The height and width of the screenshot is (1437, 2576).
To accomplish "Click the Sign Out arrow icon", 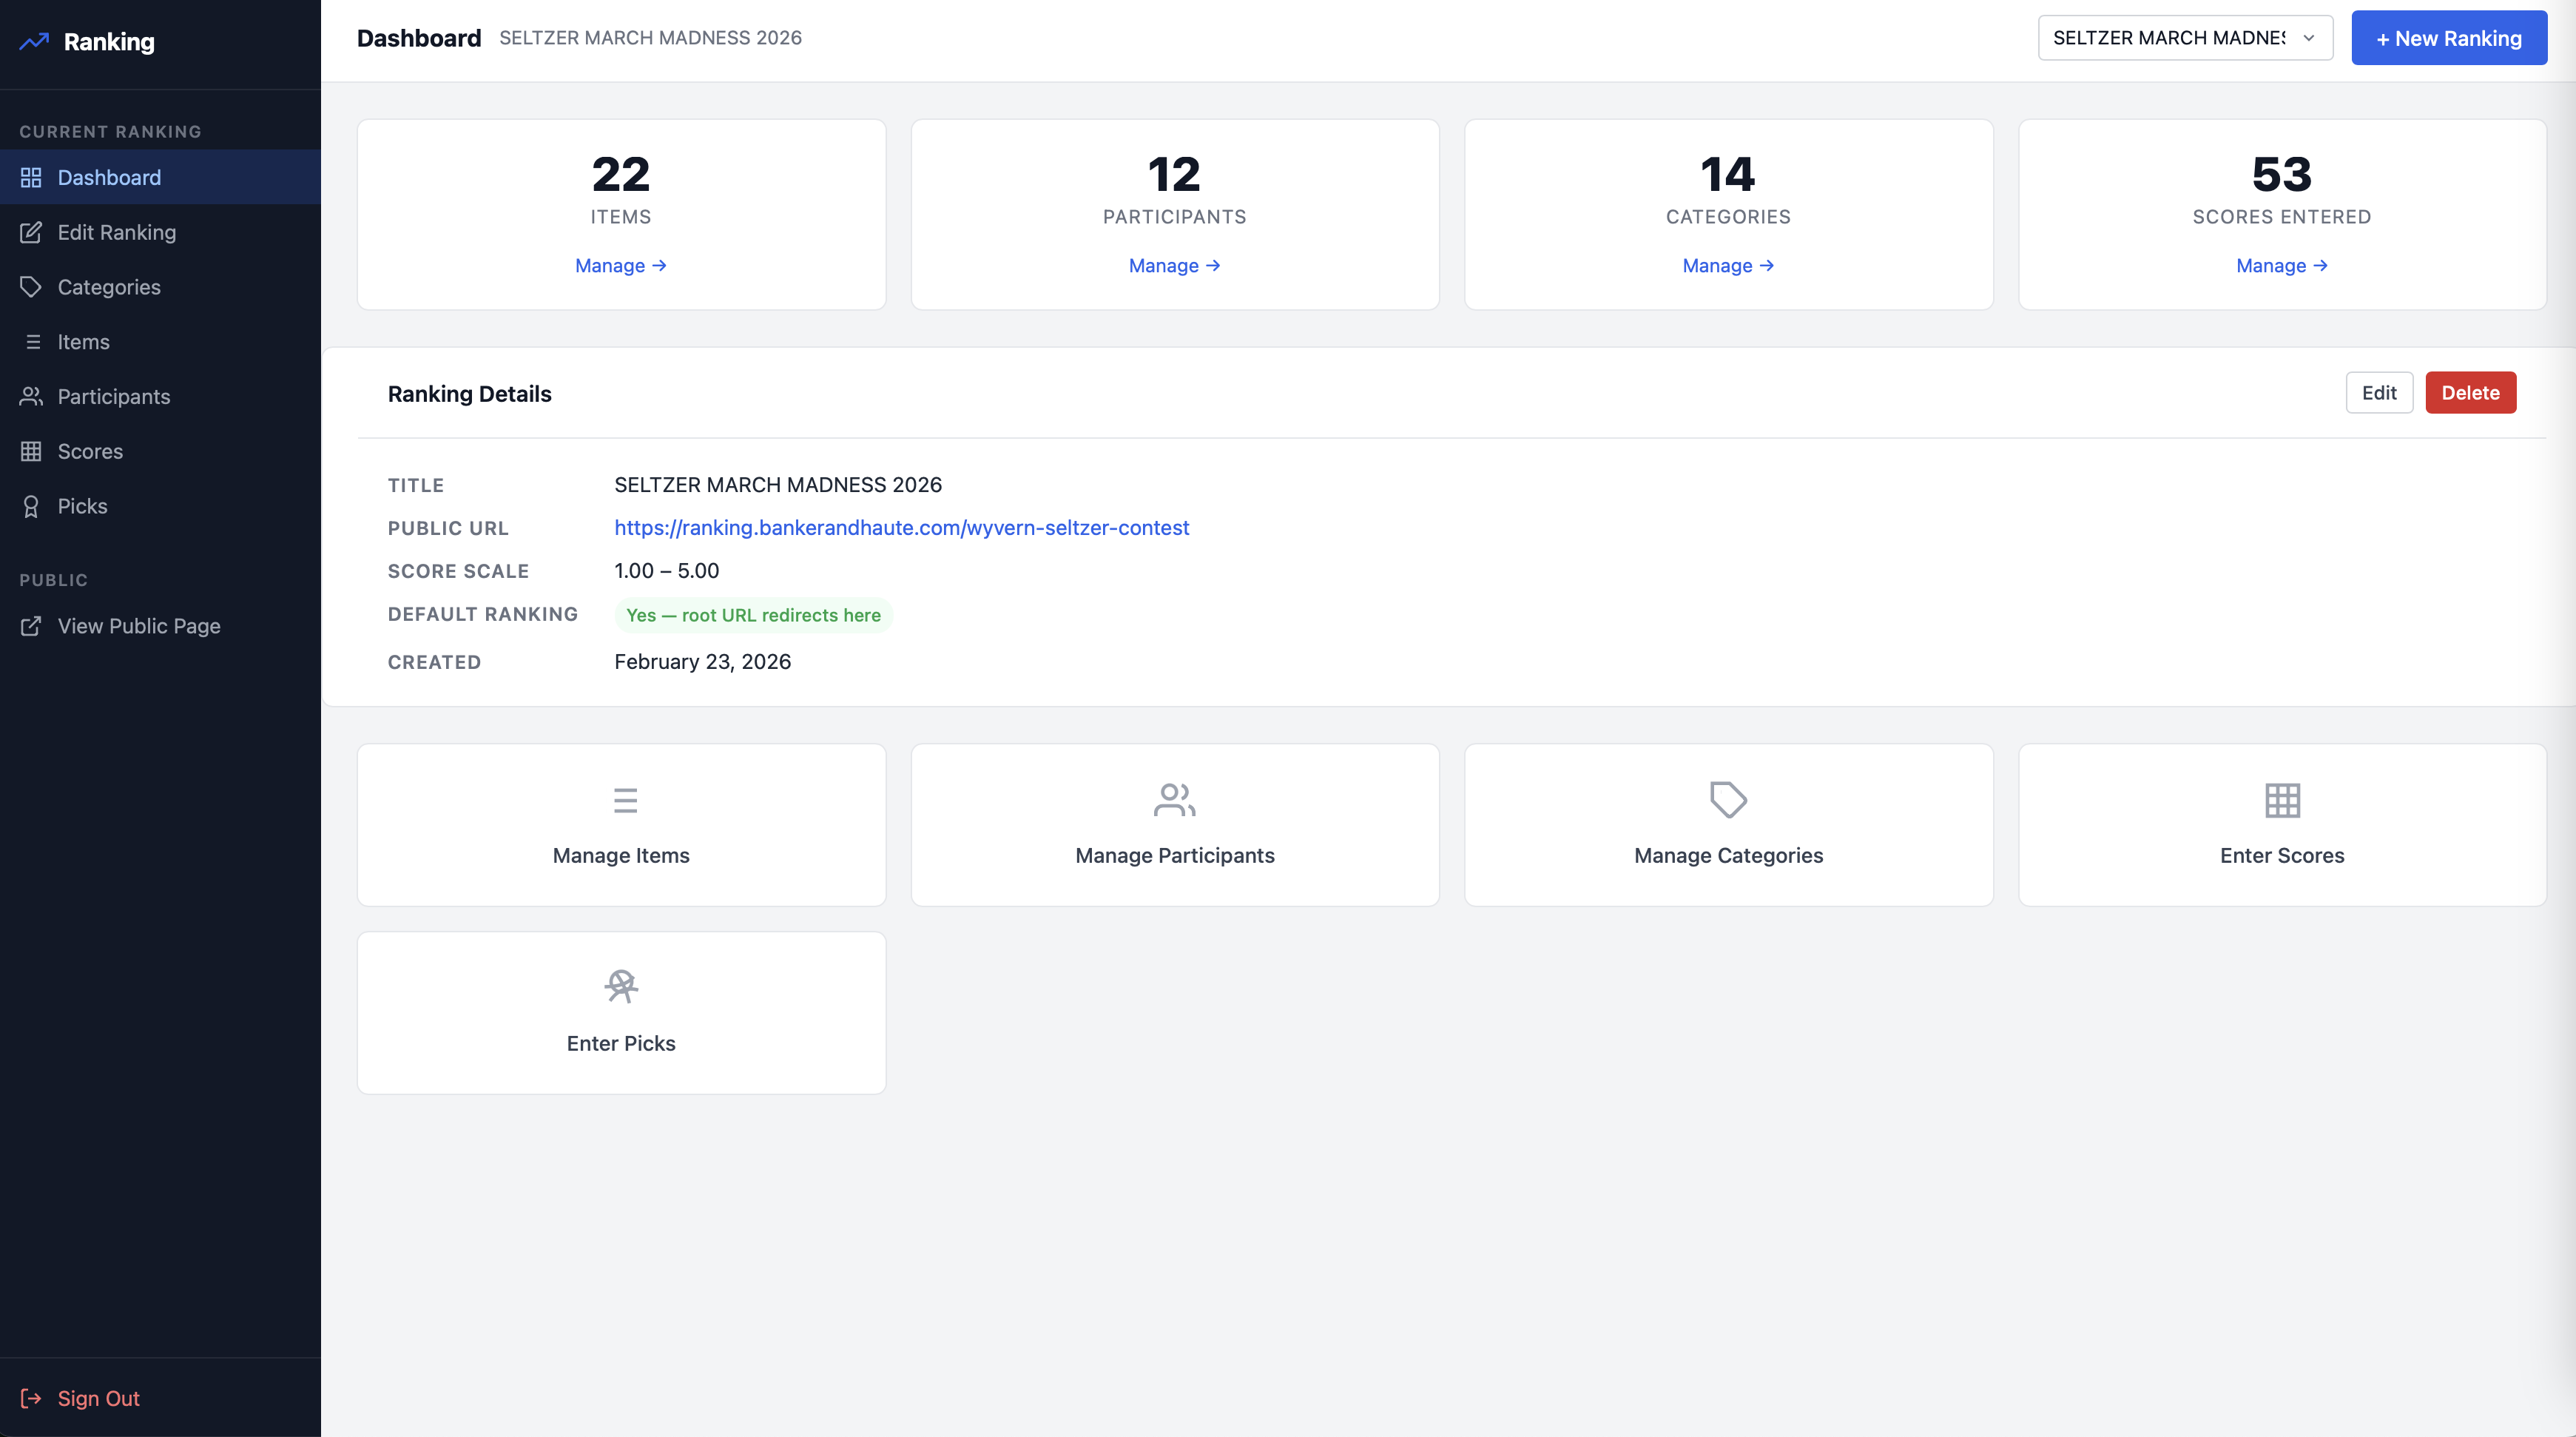I will point(31,1398).
